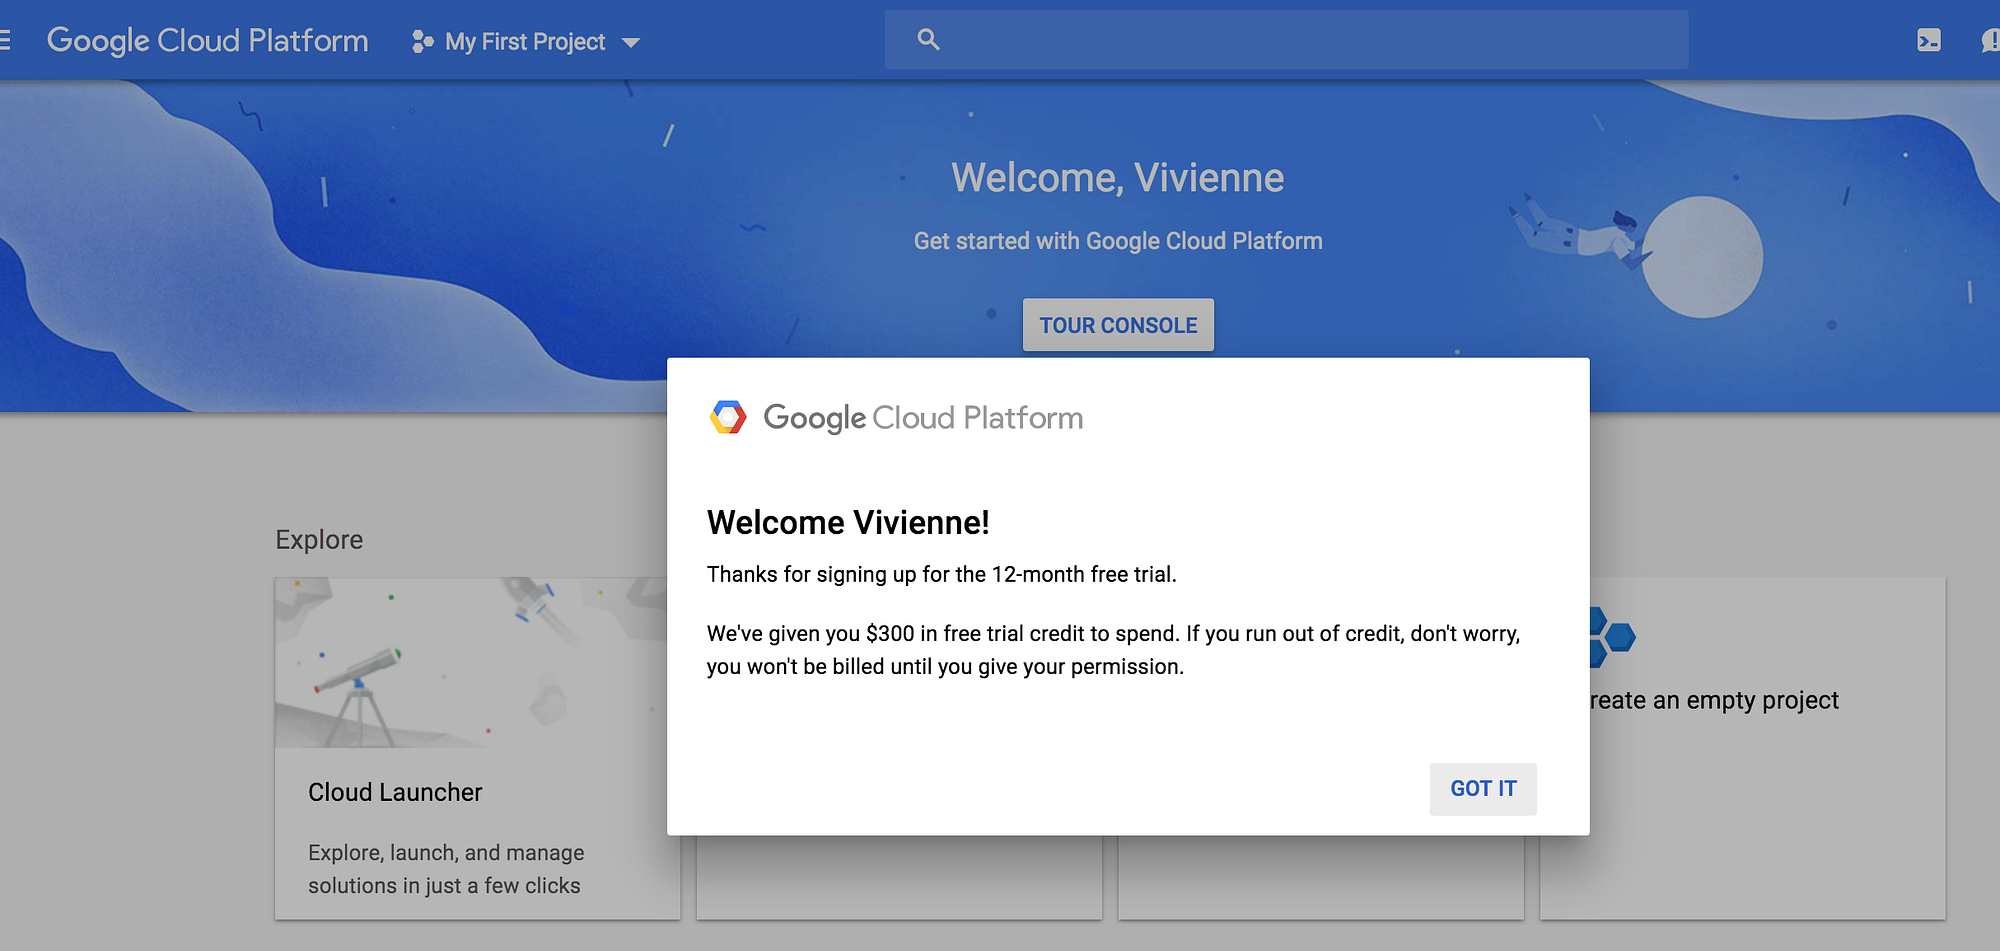This screenshot has height=951, width=2000.
Task: Expand the My First Project dropdown arrow
Action: click(631, 42)
